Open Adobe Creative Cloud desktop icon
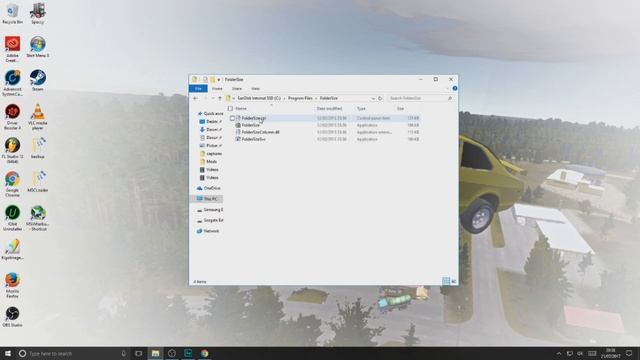Image resolution: width=640 pixels, height=360 pixels. (x=12, y=49)
